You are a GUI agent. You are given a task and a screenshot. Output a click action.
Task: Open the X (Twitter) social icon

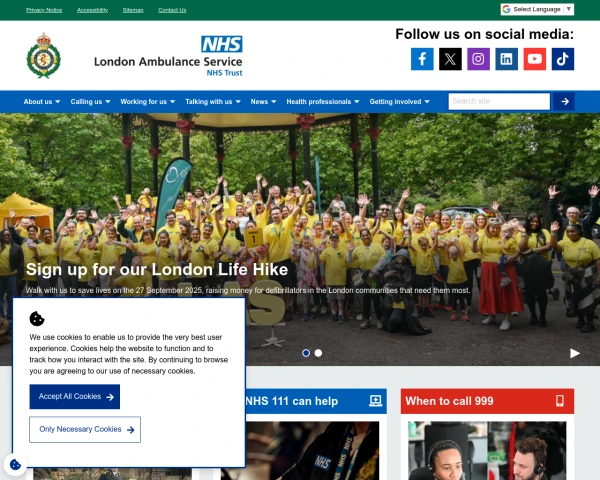pos(450,59)
